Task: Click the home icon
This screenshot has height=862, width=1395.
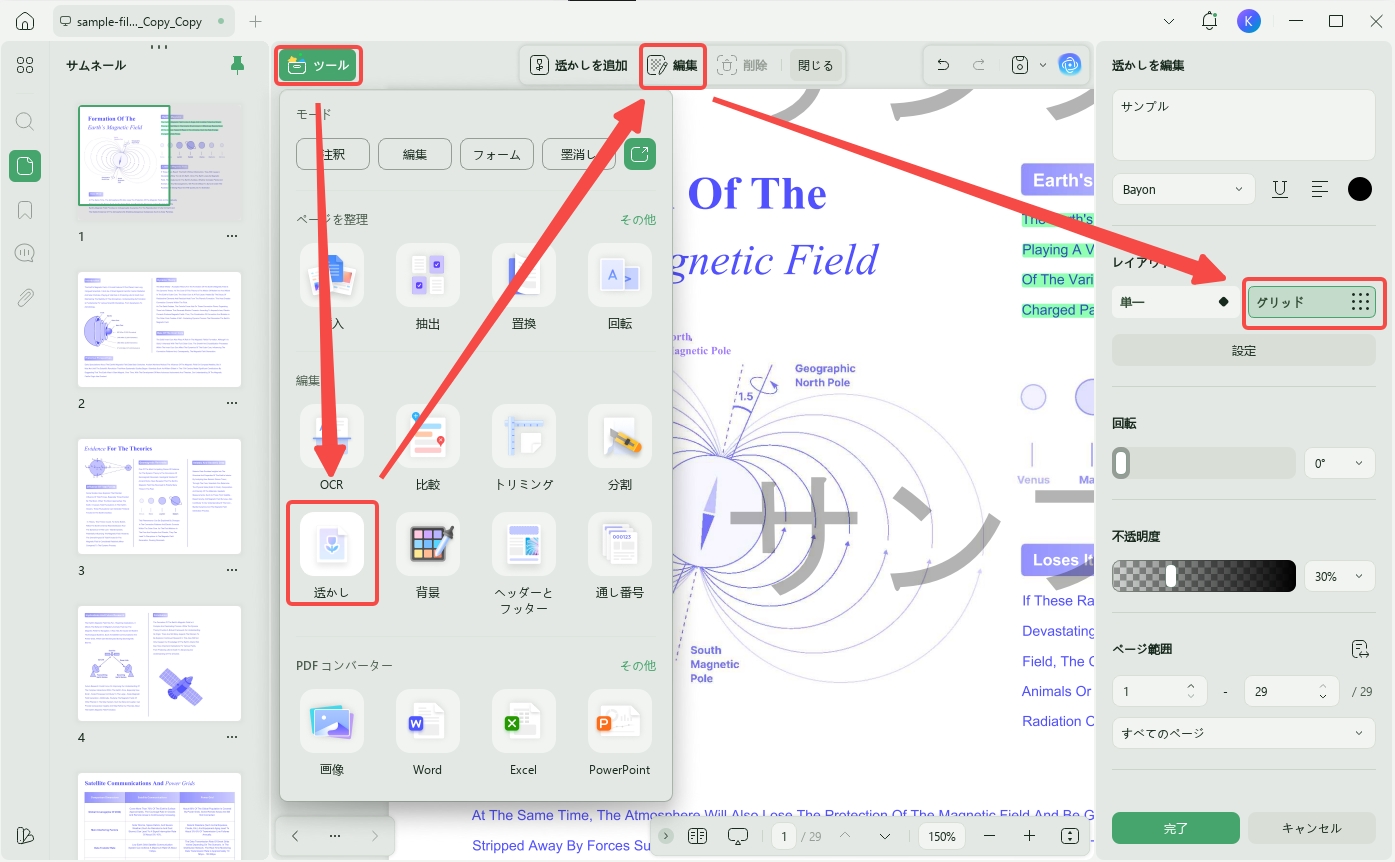Action: (25, 21)
